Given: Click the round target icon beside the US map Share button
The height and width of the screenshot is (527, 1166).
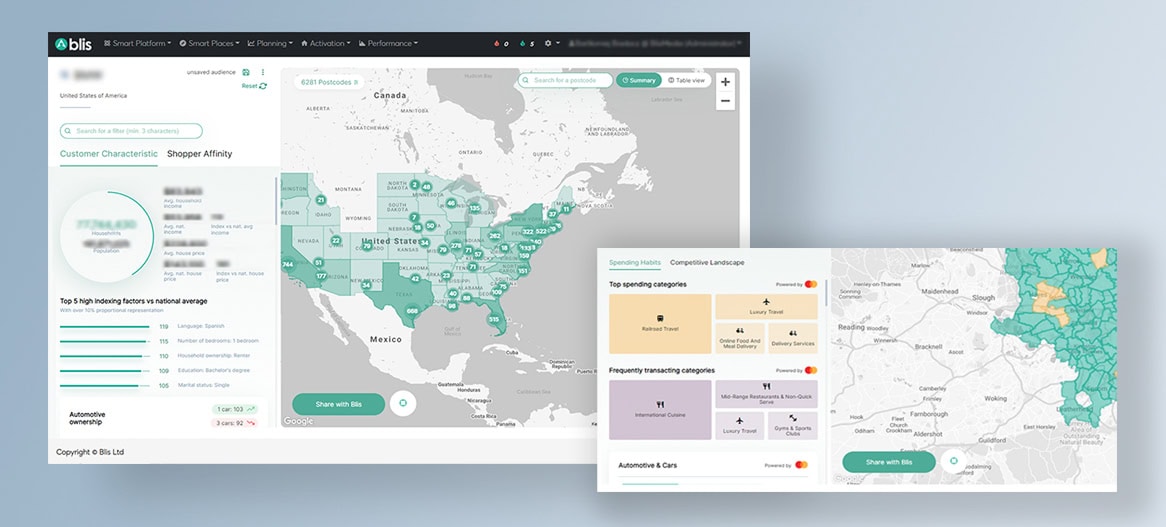Looking at the screenshot, I should point(402,404).
